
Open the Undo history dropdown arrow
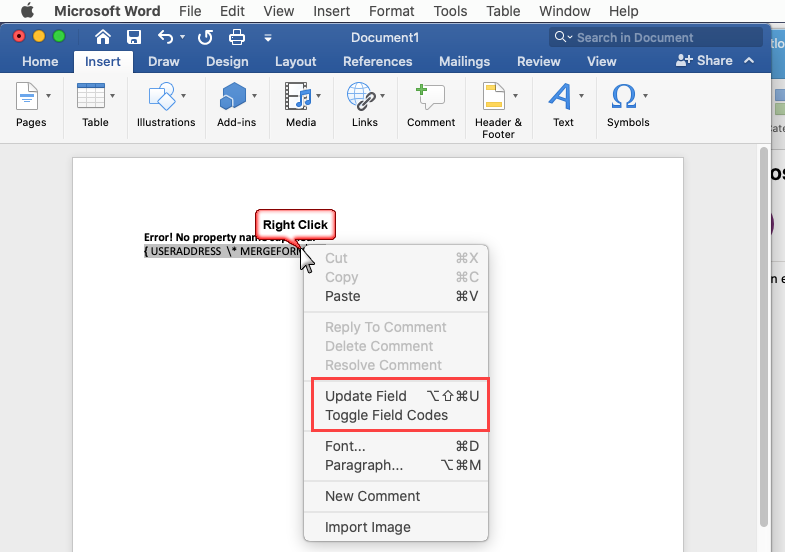[x=182, y=37]
